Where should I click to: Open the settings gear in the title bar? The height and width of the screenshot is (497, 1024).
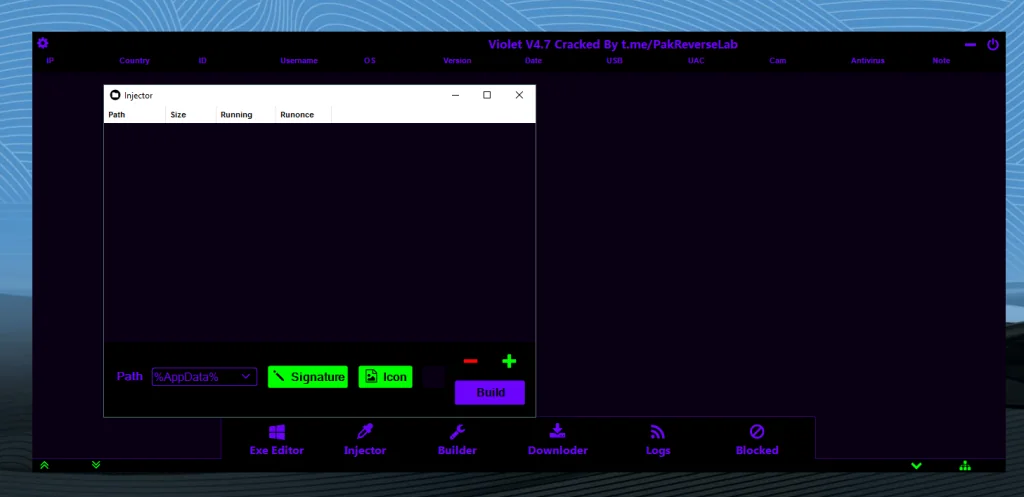coord(43,43)
